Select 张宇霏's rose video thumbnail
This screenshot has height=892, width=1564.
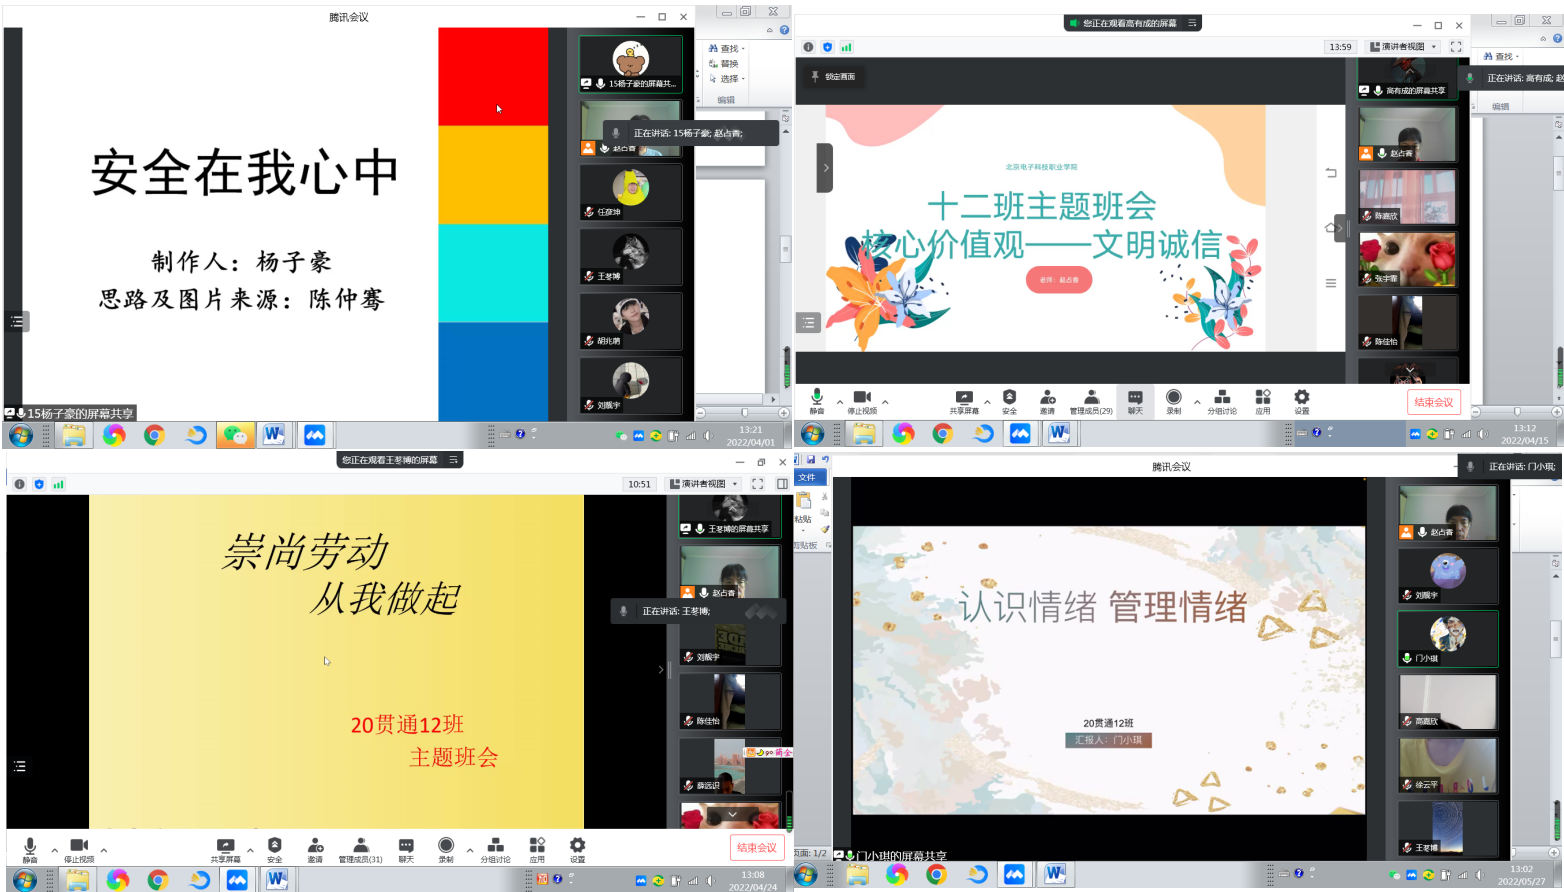tap(1407, 259)
